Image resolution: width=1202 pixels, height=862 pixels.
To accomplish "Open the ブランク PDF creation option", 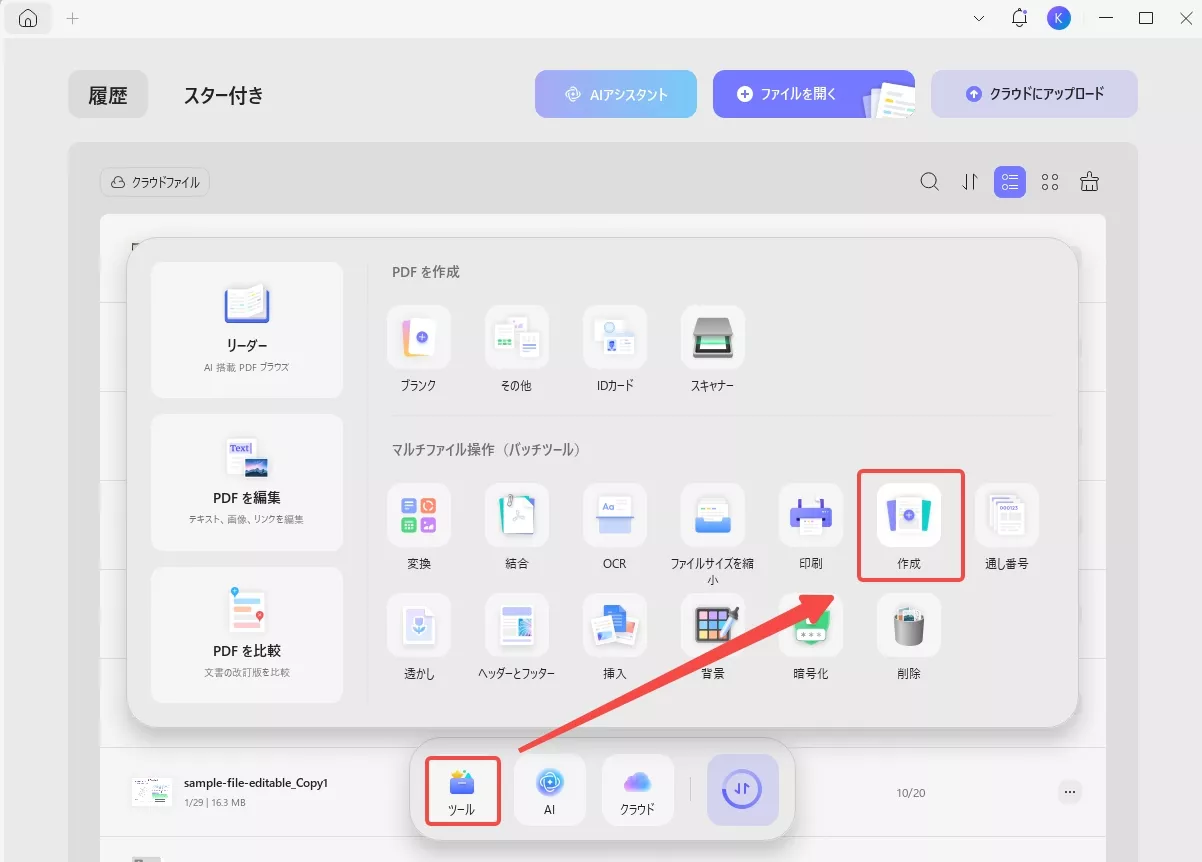I will coord(418,337).
